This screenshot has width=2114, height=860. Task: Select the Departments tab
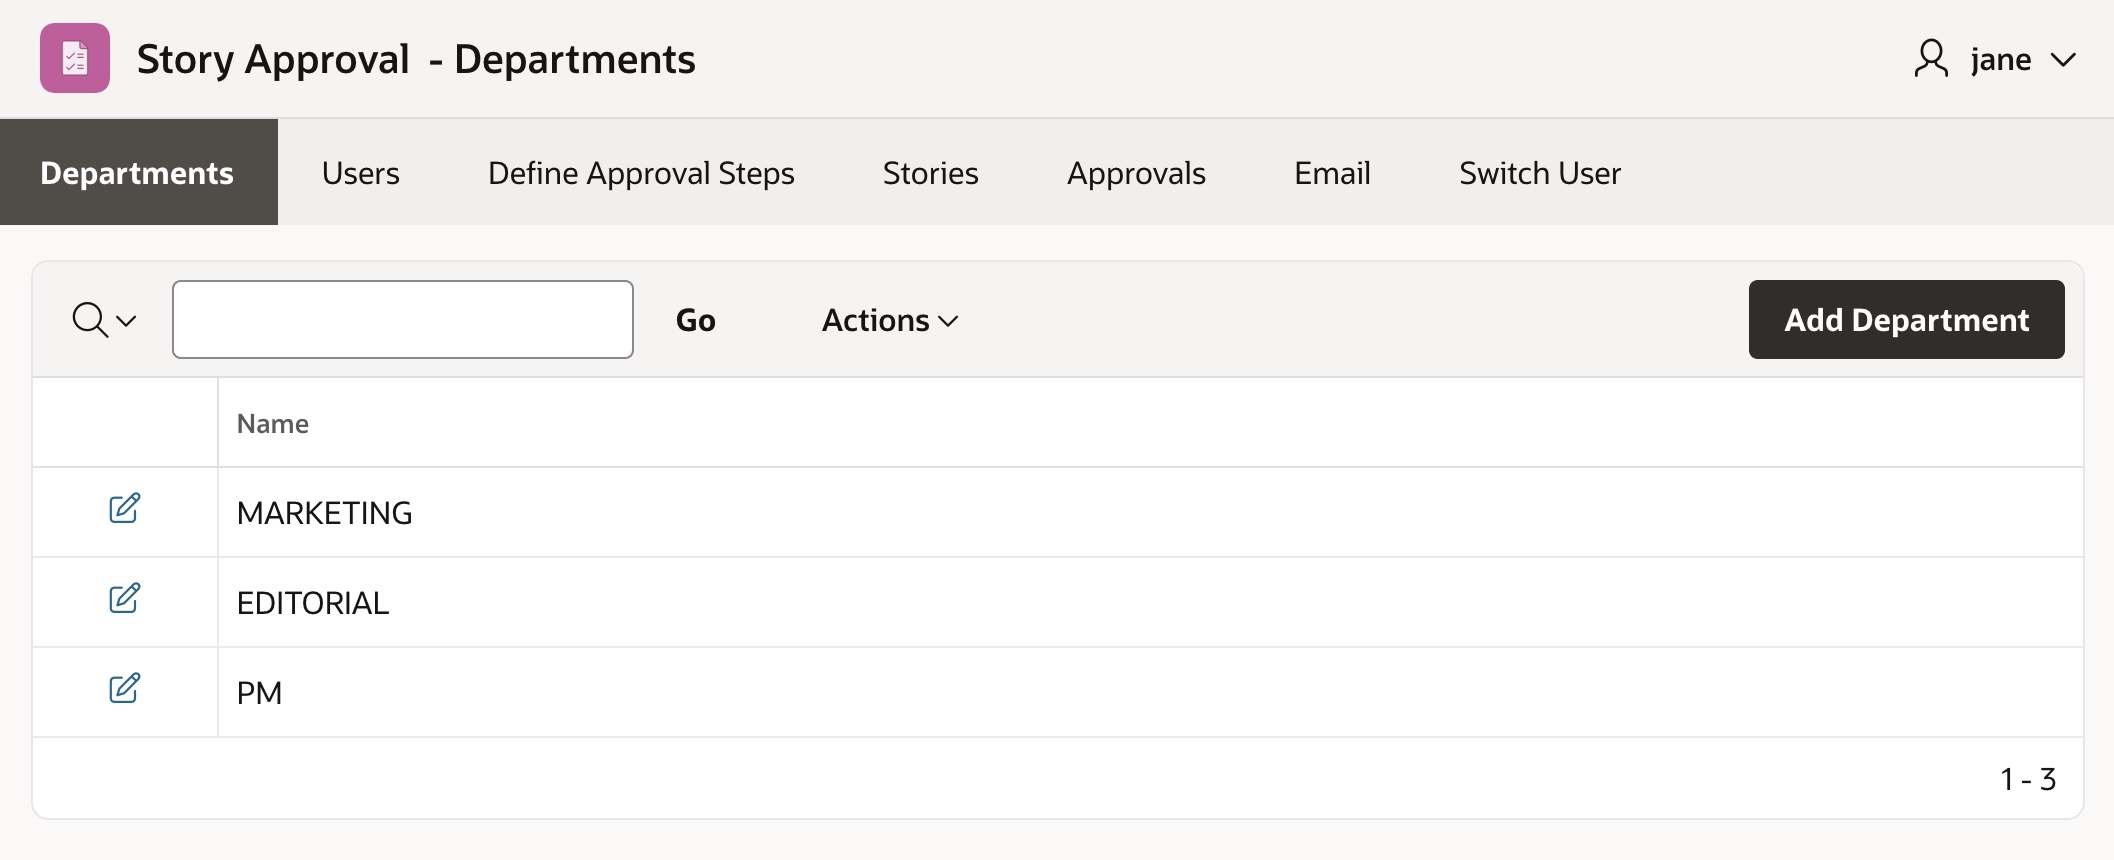click(138, 173)
